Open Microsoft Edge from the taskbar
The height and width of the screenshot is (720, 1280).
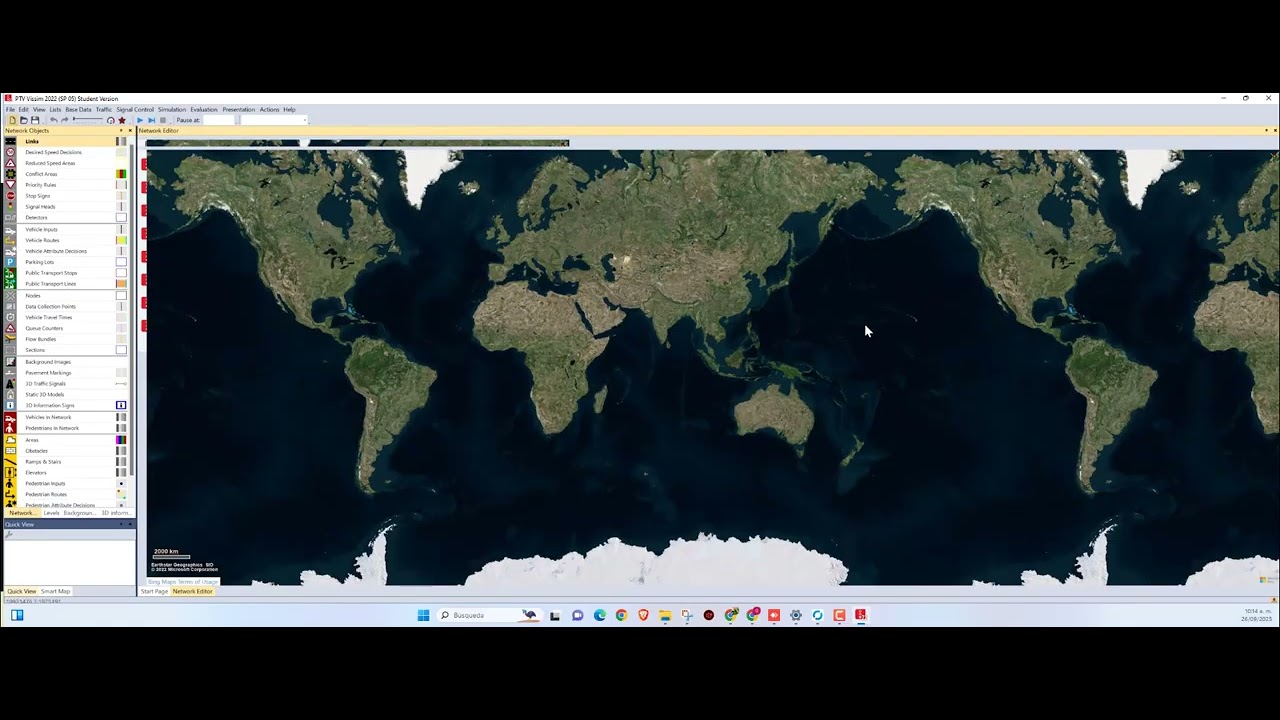[x=599, y=615]
